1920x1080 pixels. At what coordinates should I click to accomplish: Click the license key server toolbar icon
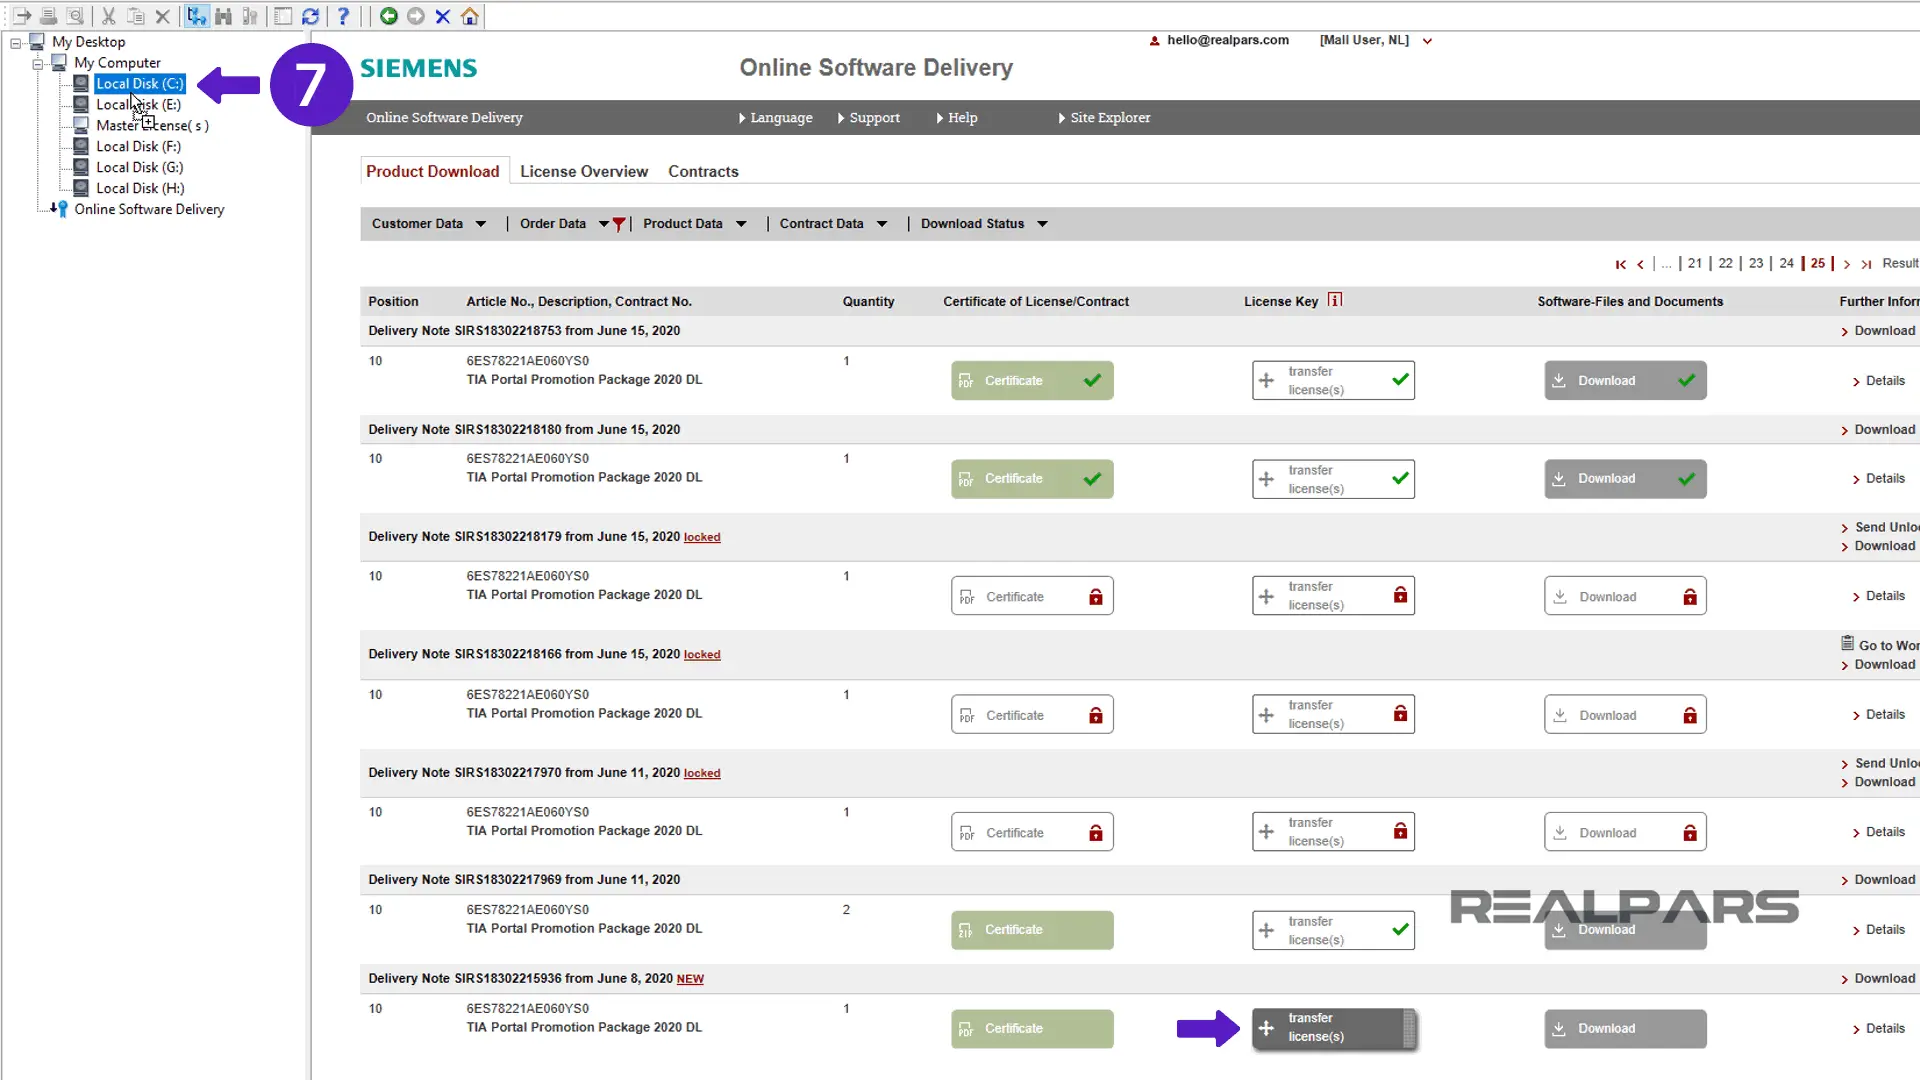click(x=250, y=16)
